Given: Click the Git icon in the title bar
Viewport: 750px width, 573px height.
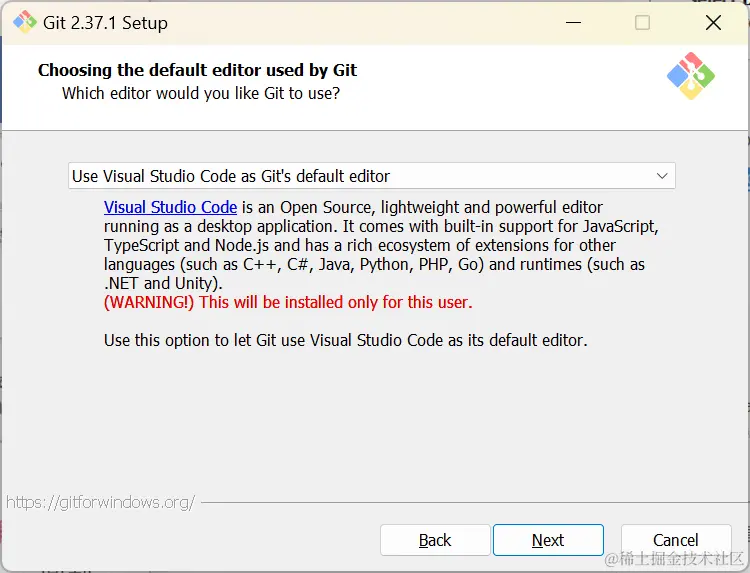Looking at the screenshot, I should (x=25, y=22).
